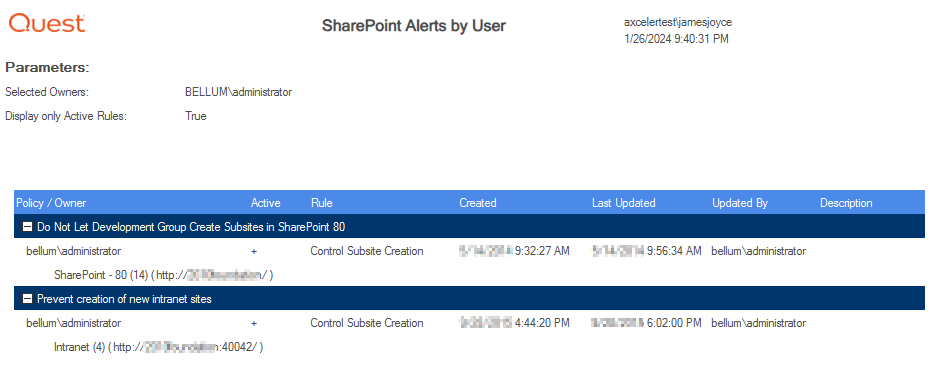Image resolution: width=950 pixels, height=378 pixels.
Task: Select the SharePoint Alerts by User title
Action: [413, 25]
